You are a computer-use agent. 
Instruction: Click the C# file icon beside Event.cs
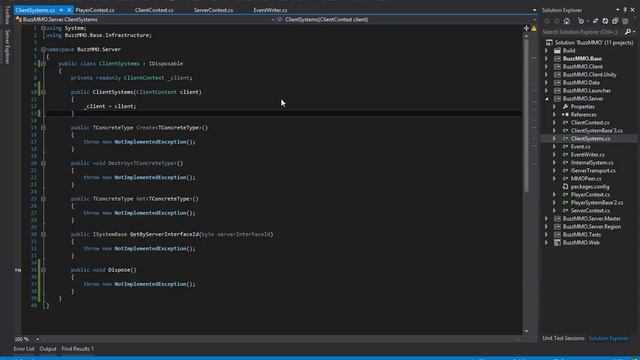(x=565, y=147)
